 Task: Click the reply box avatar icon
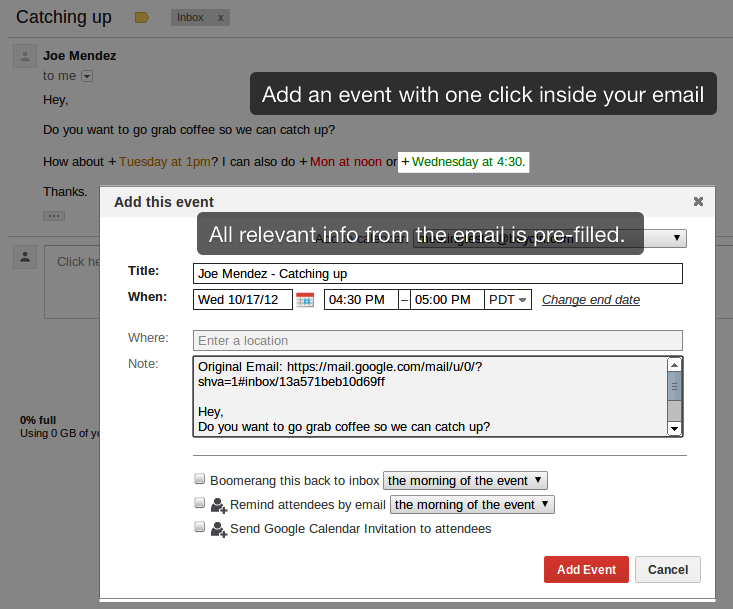coord(25,257)
